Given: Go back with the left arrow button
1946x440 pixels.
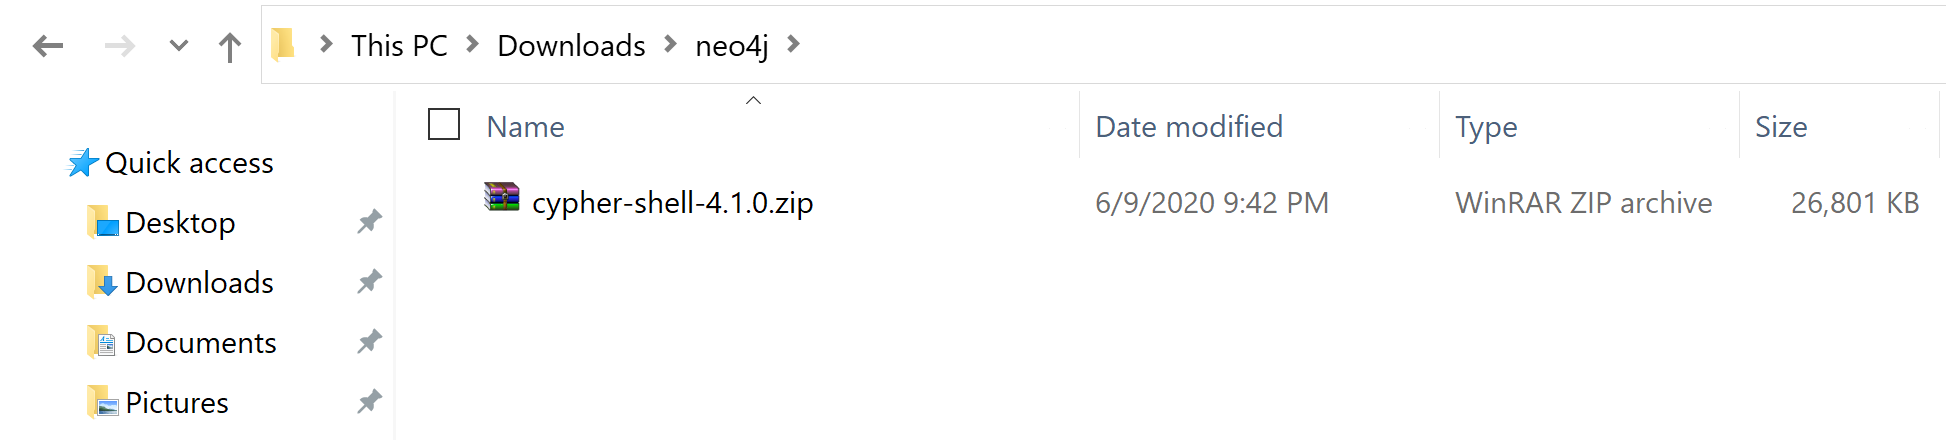Looking at the screenshot, I should tap(48, 46).
